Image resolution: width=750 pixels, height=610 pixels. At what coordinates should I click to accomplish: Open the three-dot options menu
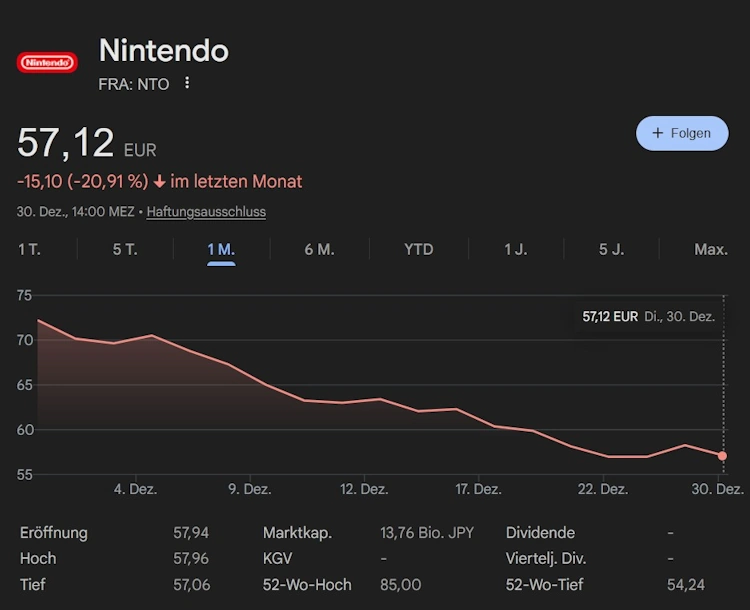coord(187,84)
